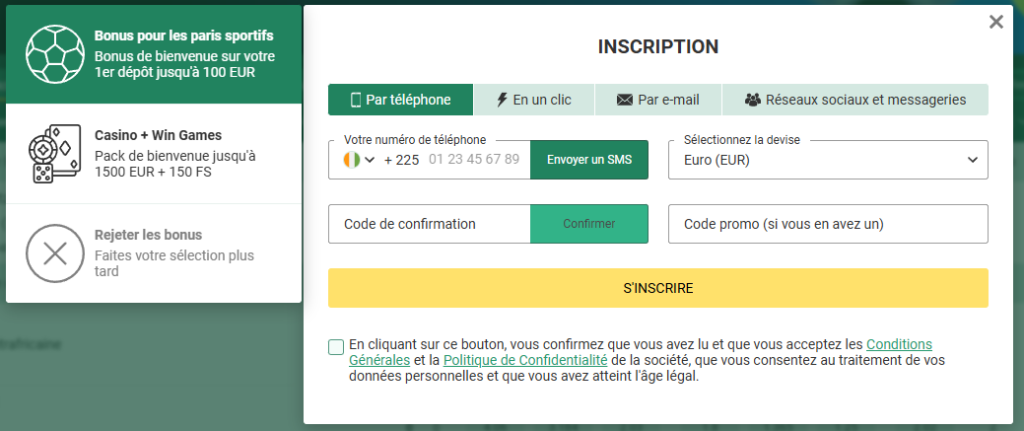Expand the country code chevron

tap(370, 160)
